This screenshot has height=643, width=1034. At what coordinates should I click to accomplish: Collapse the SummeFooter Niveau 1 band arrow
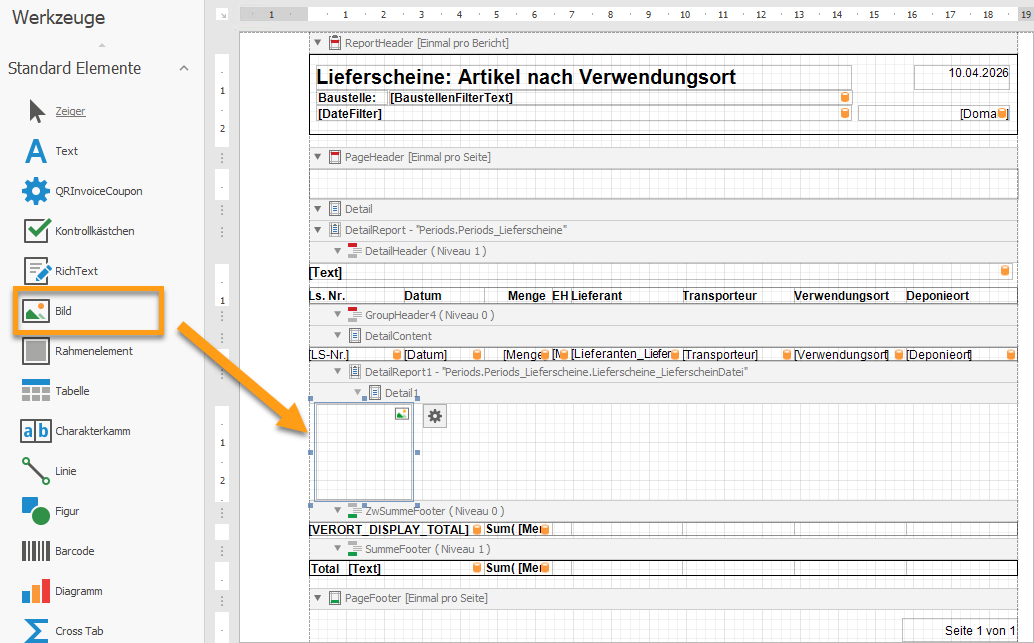[338, 549]
